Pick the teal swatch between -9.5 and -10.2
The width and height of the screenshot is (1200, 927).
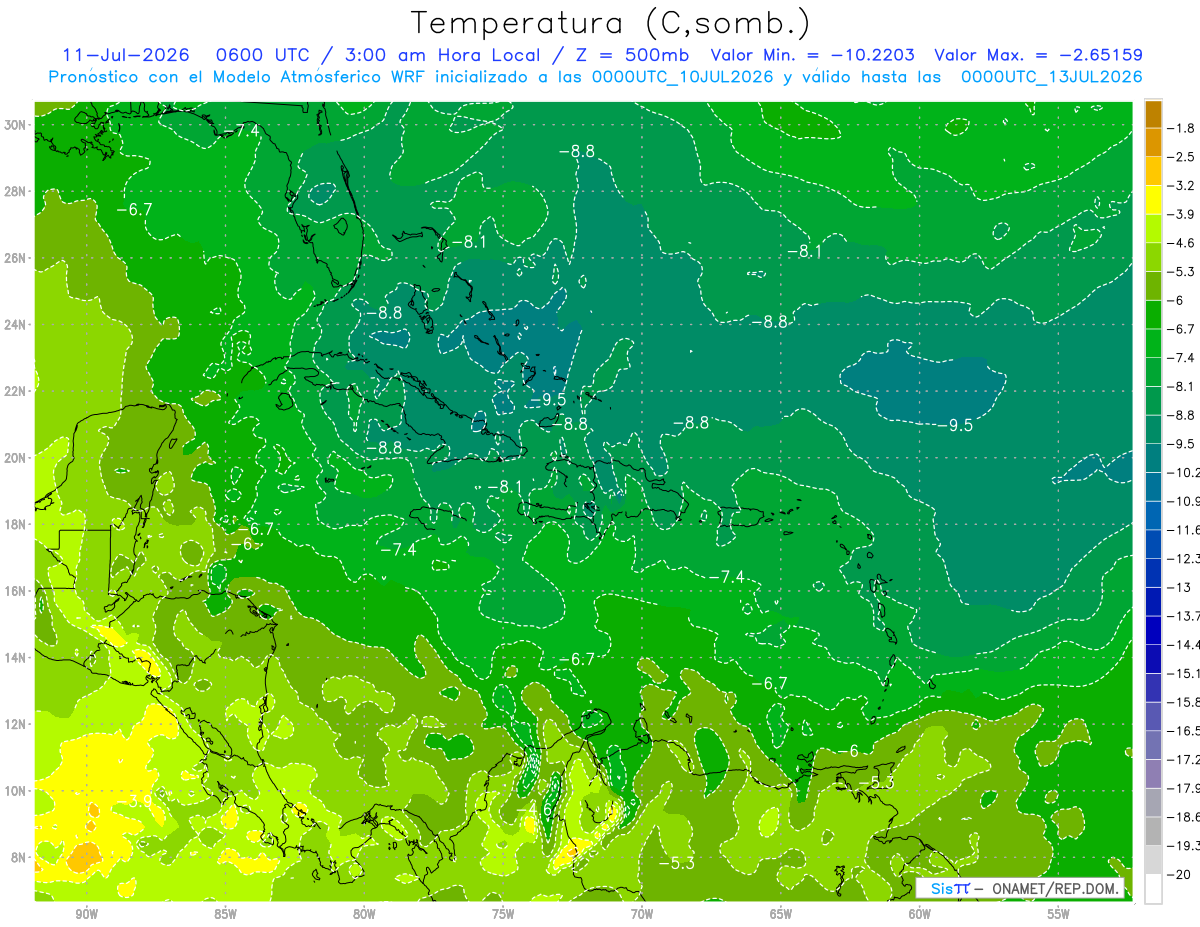1153,458
